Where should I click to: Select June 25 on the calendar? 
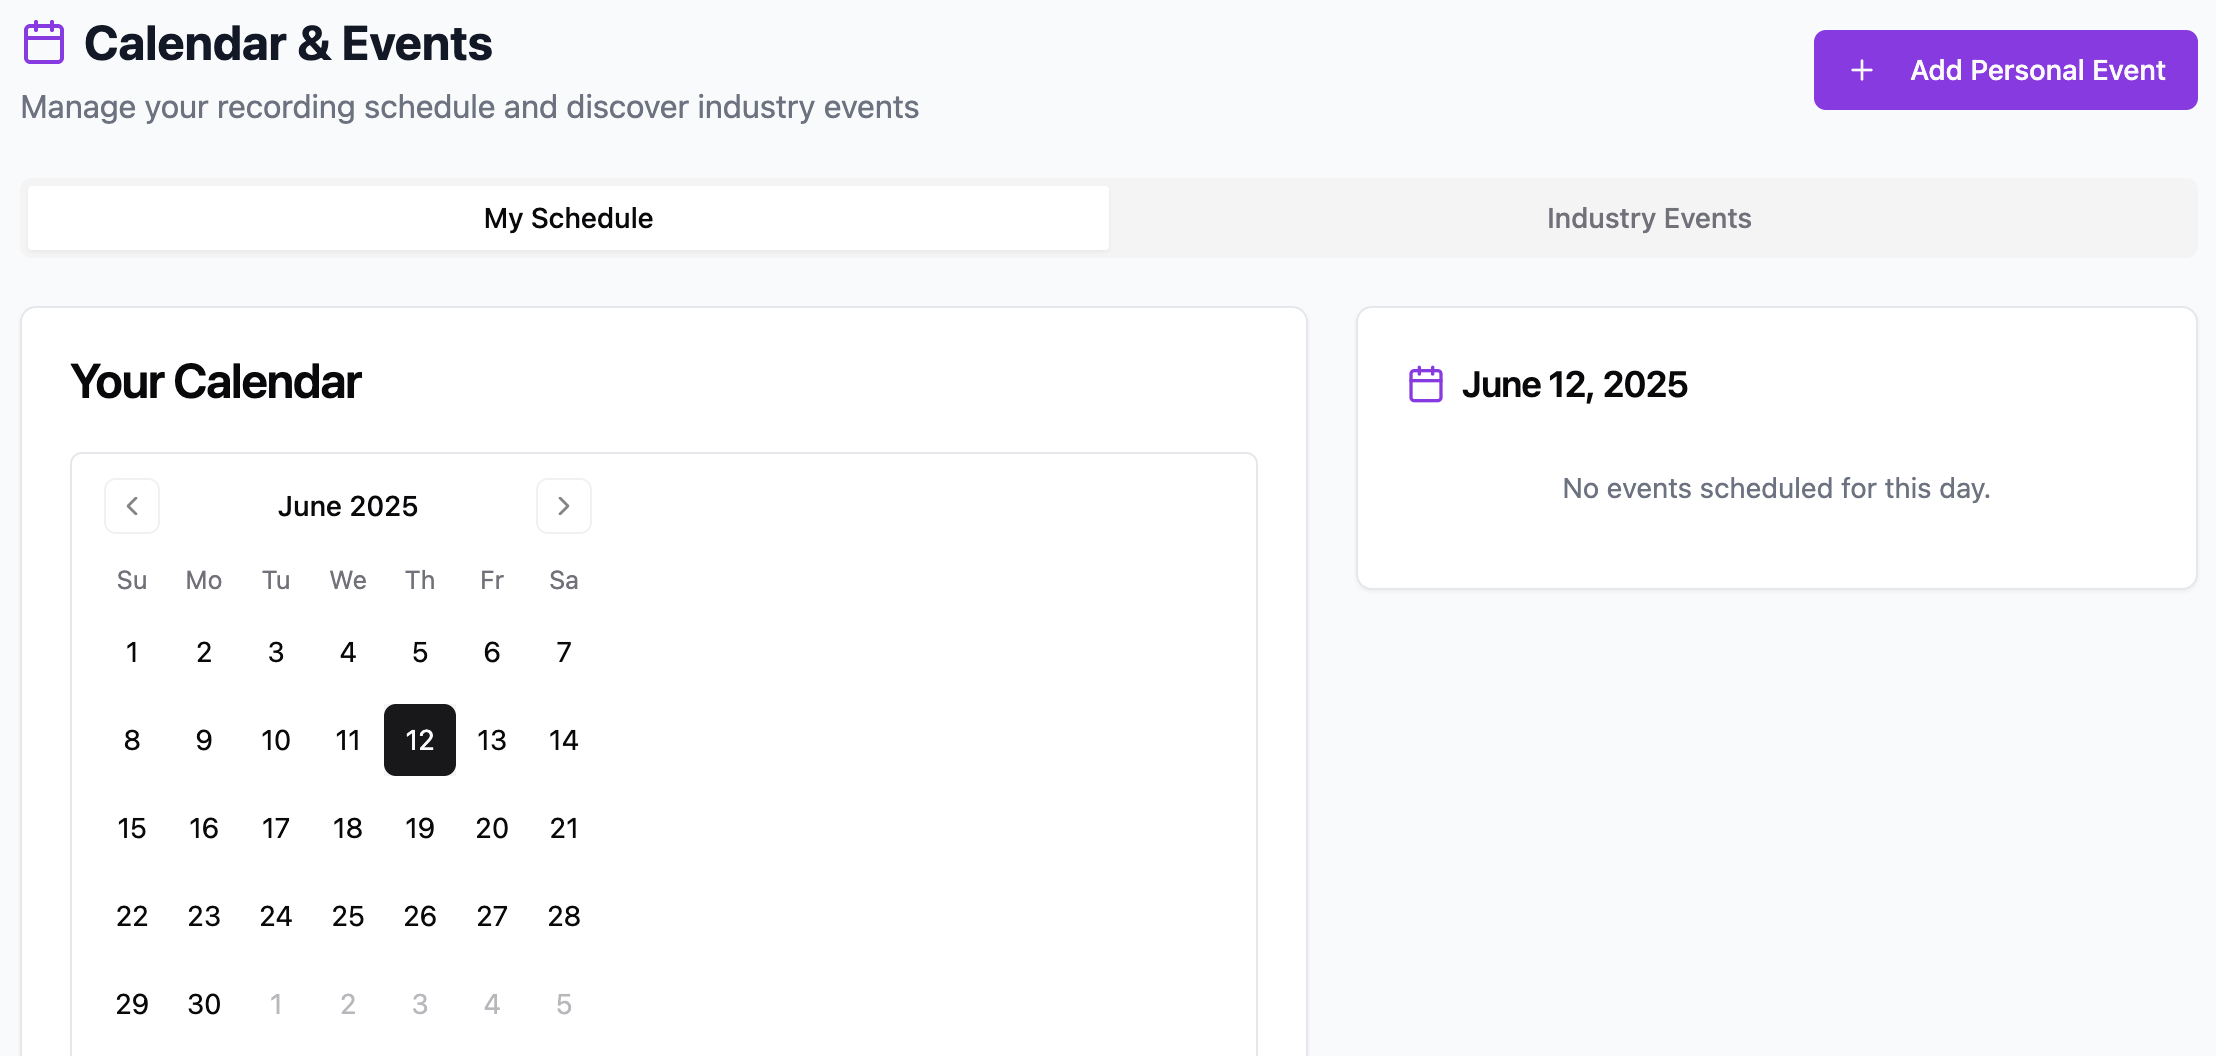coord(348,916)
